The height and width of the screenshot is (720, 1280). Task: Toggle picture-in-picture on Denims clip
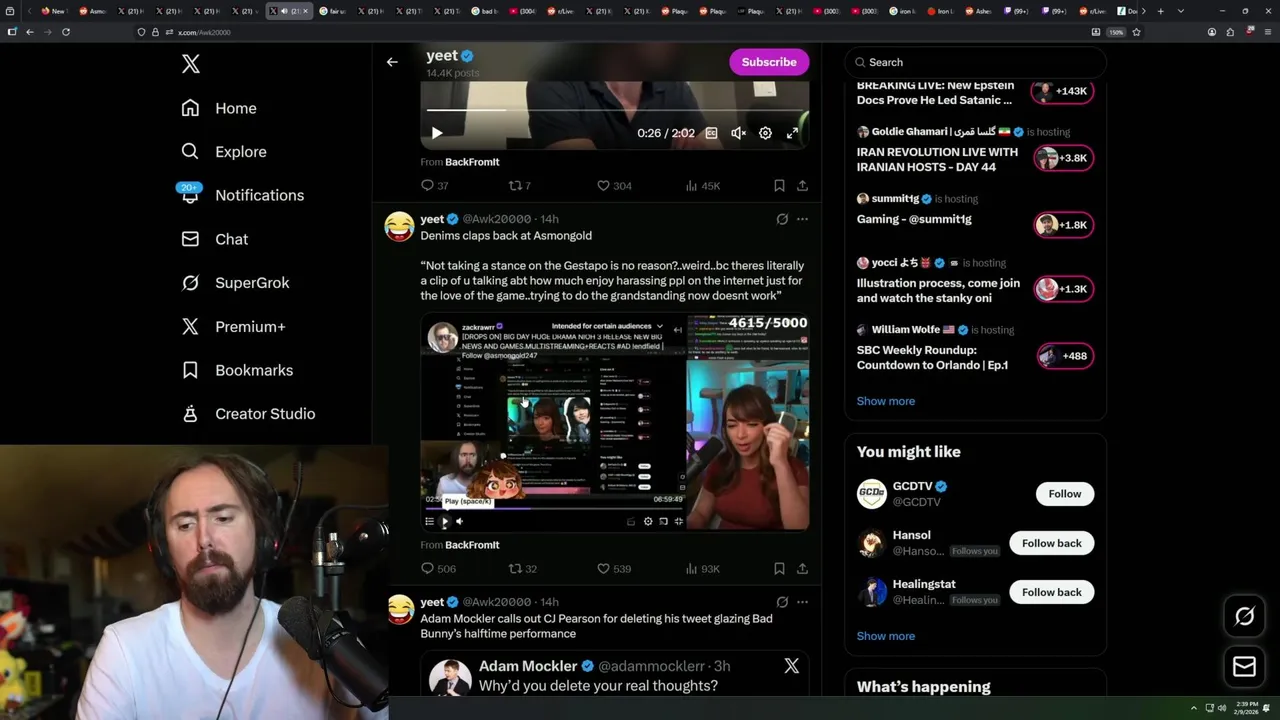point(663,521)
